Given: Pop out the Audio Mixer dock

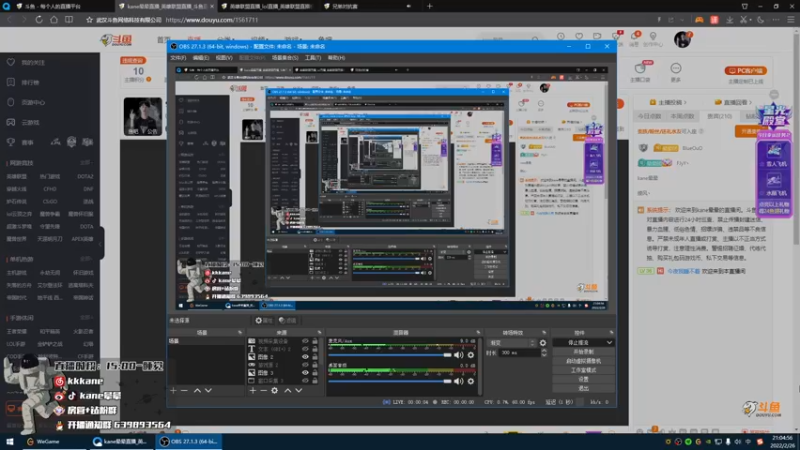Looking at the screenshot, I should [x=478, y=333].
